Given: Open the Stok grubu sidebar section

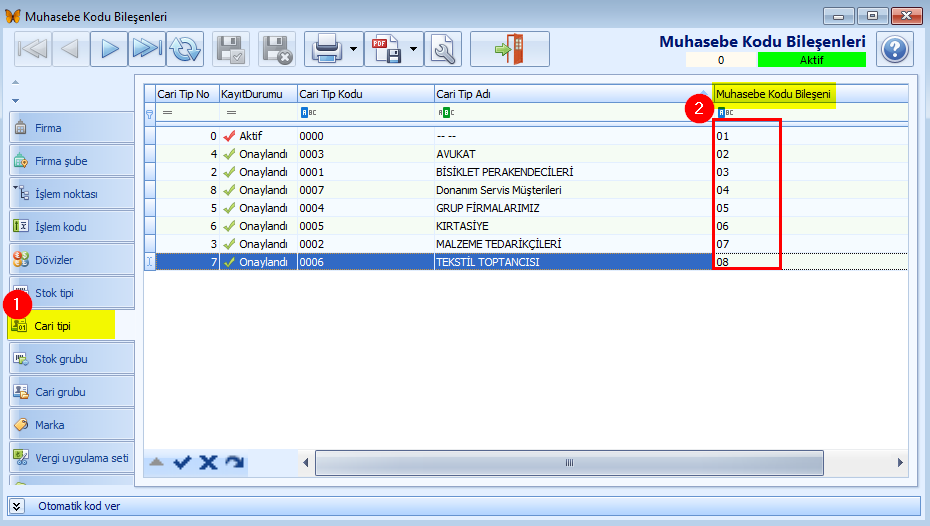Looking at the screenshot, I should tap(72, 359).
